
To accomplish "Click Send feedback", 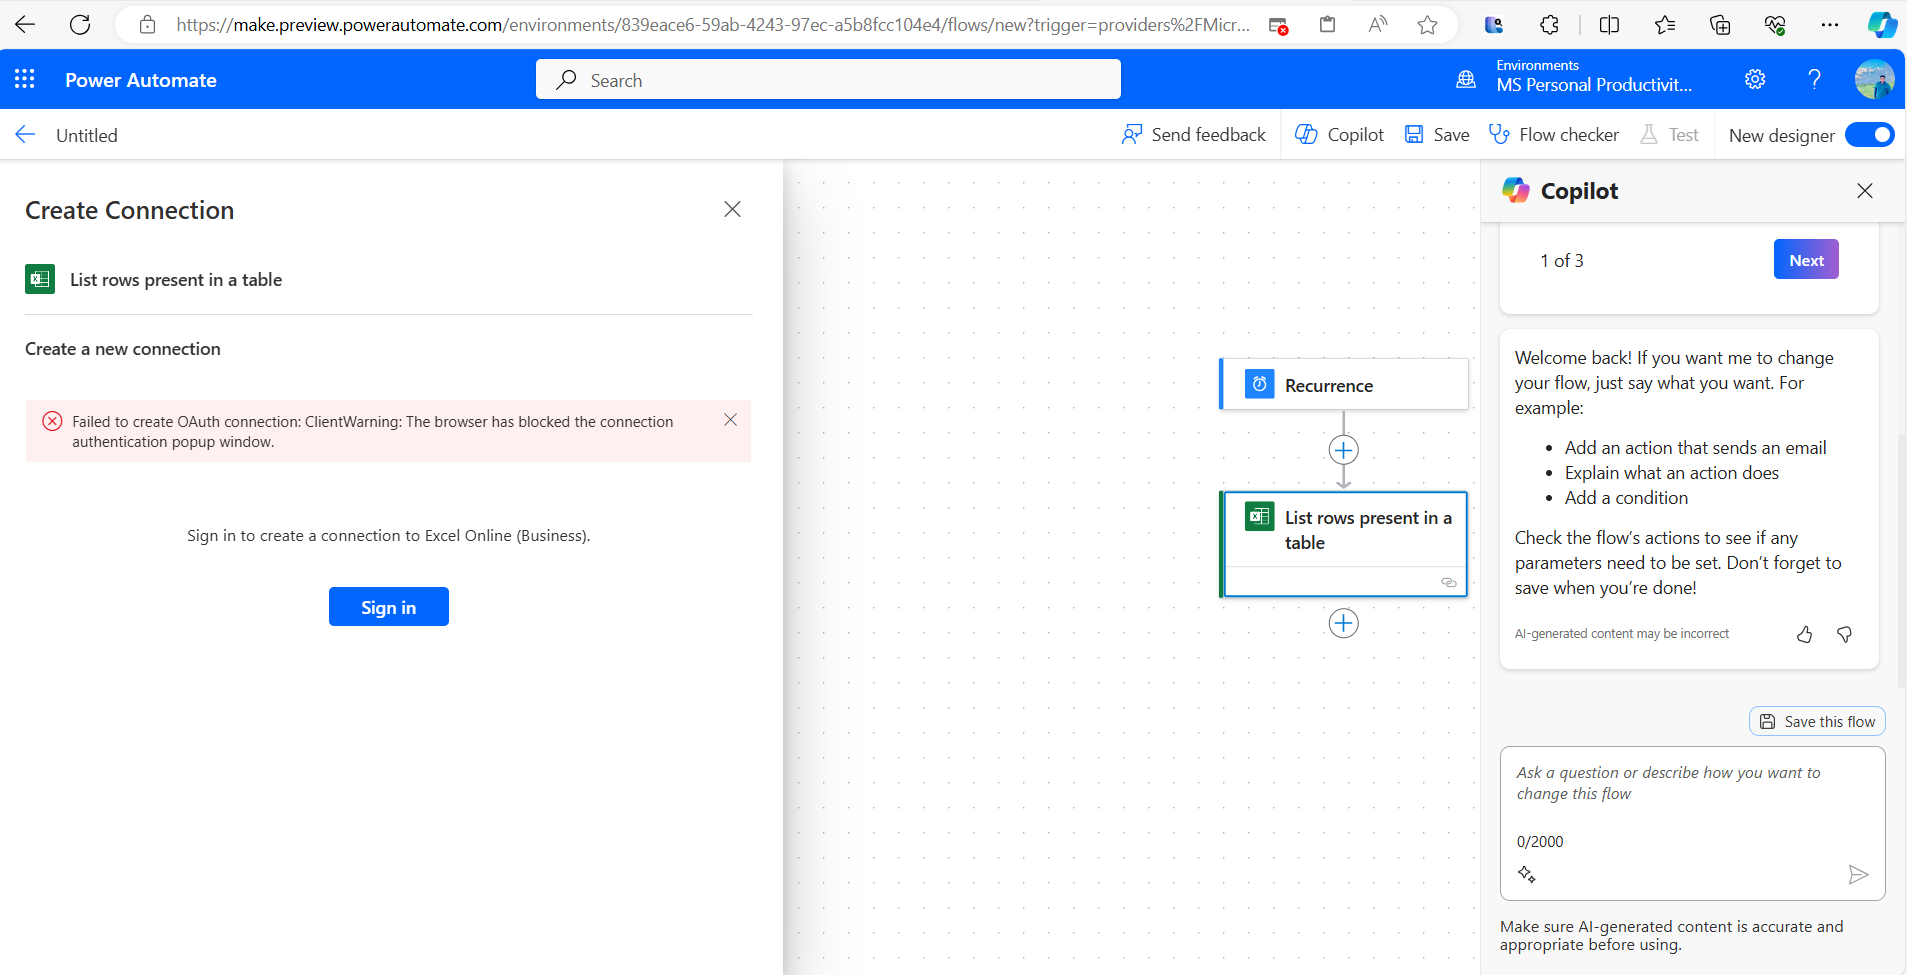I will (1193, 134).
